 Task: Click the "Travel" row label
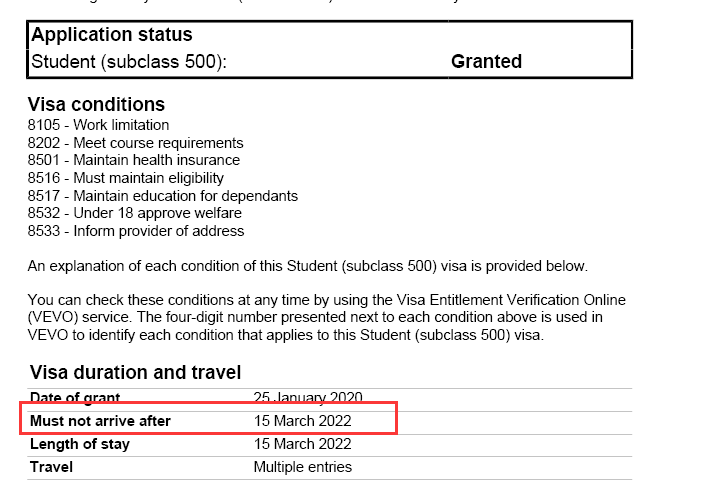(x=51, y=467)
